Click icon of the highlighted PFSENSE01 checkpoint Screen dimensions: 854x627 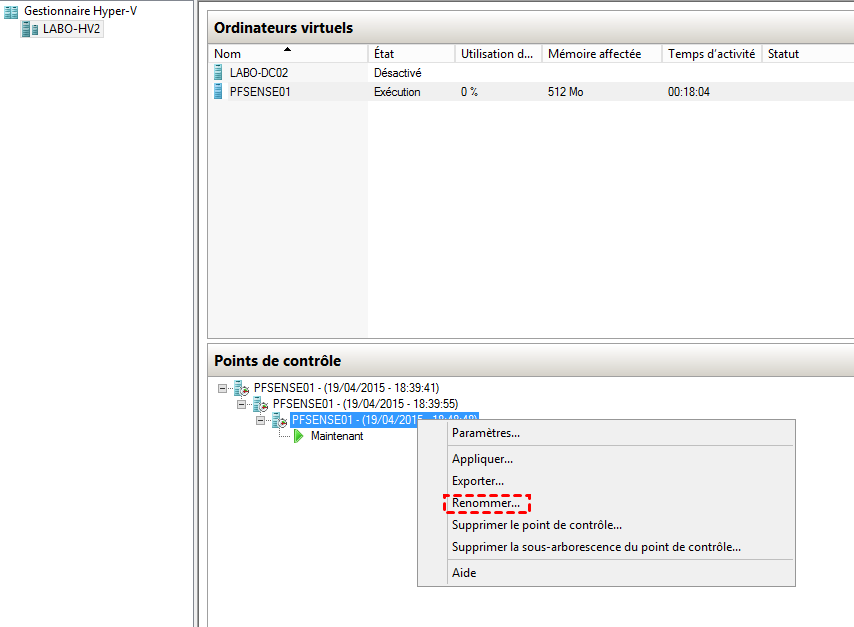279,420
